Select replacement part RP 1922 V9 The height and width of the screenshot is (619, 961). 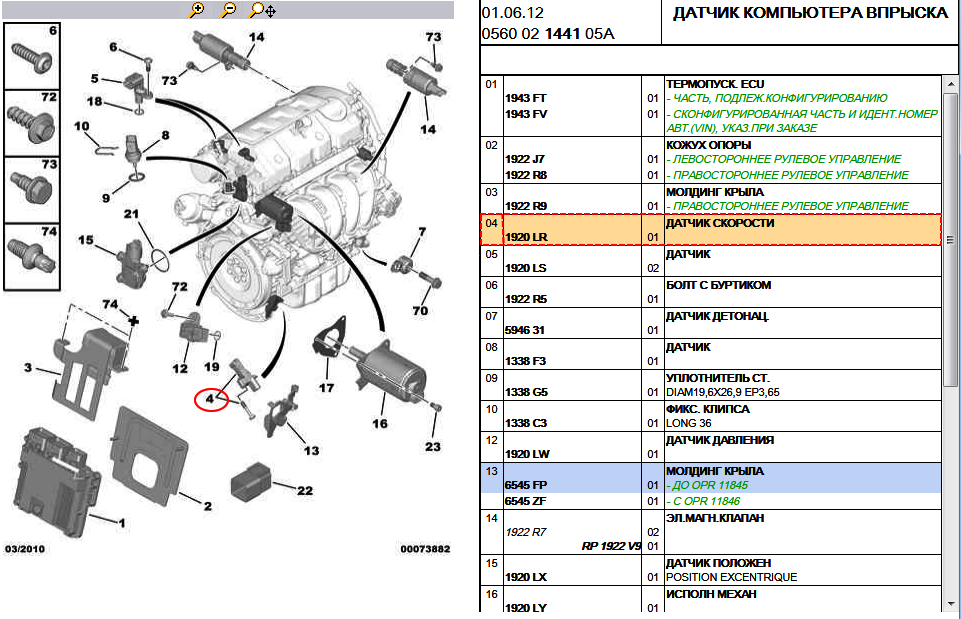tap(611, 546)
